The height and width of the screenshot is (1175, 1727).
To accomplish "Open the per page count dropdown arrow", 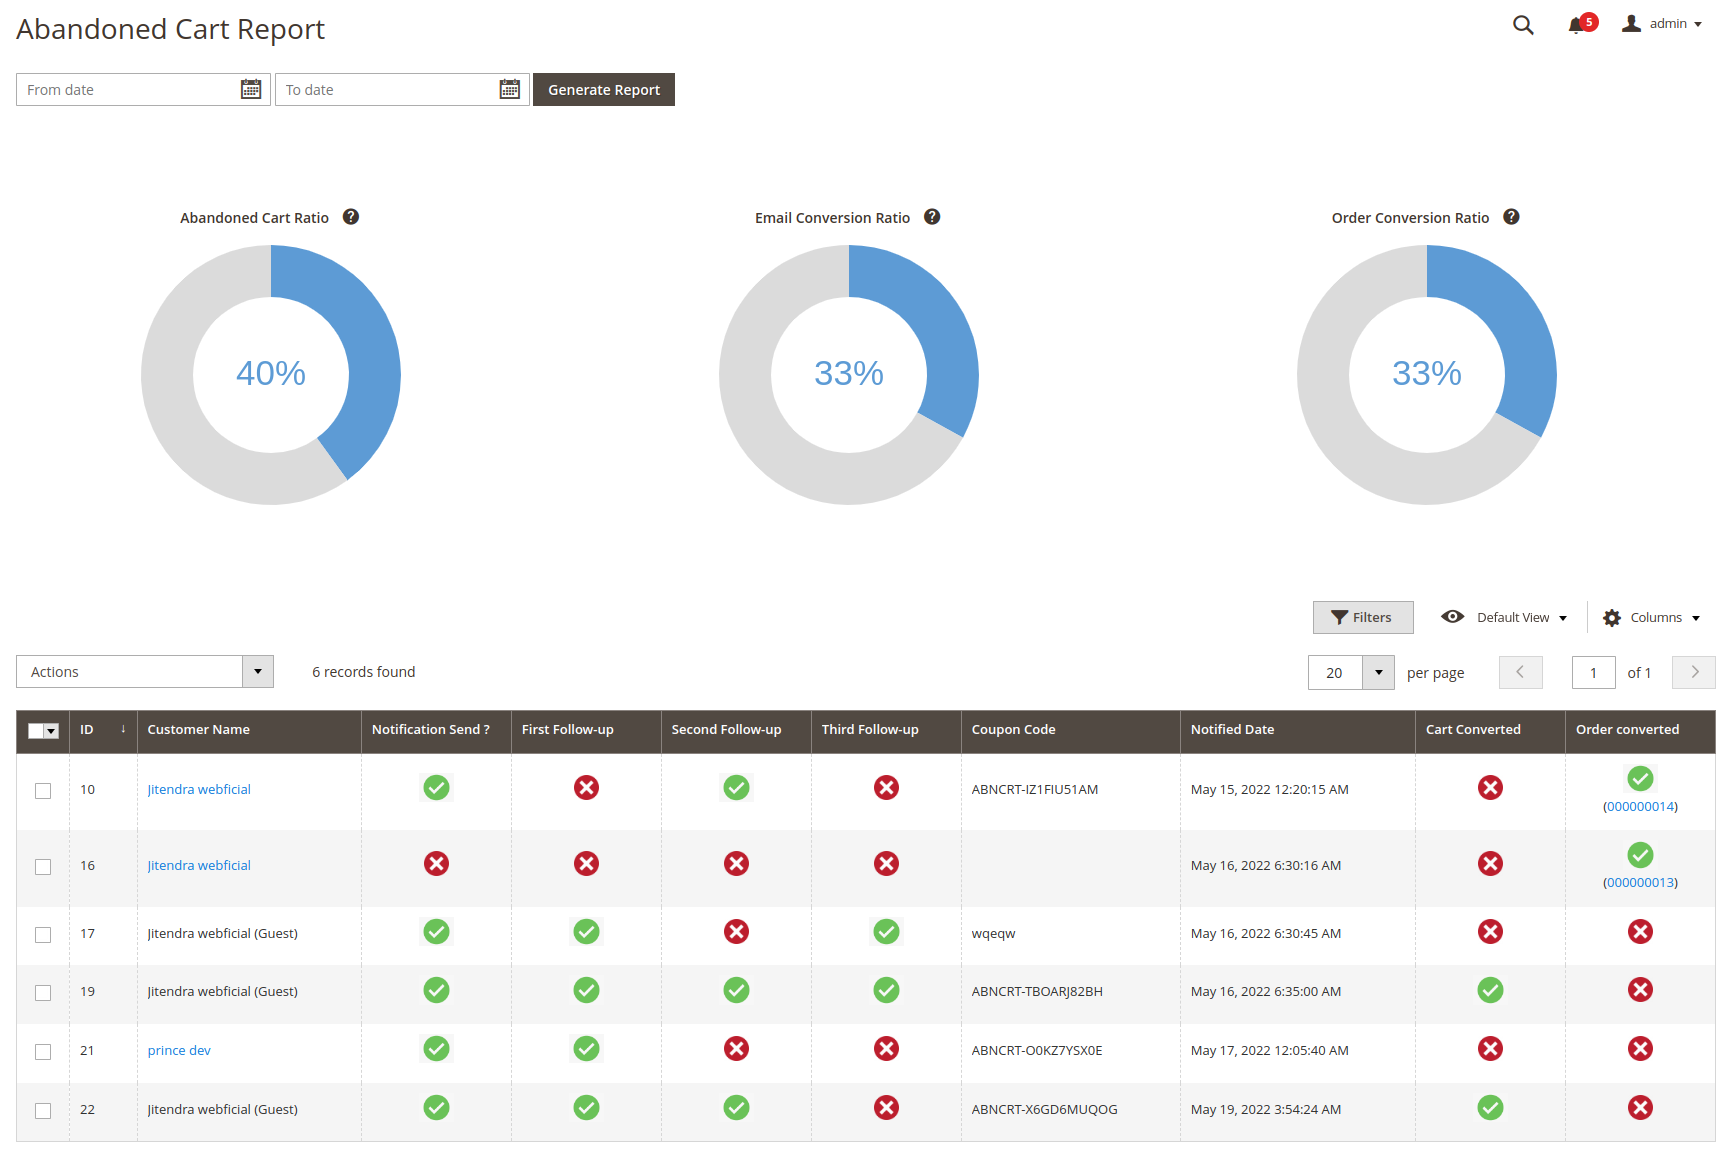I will (x=1378, y=673).
